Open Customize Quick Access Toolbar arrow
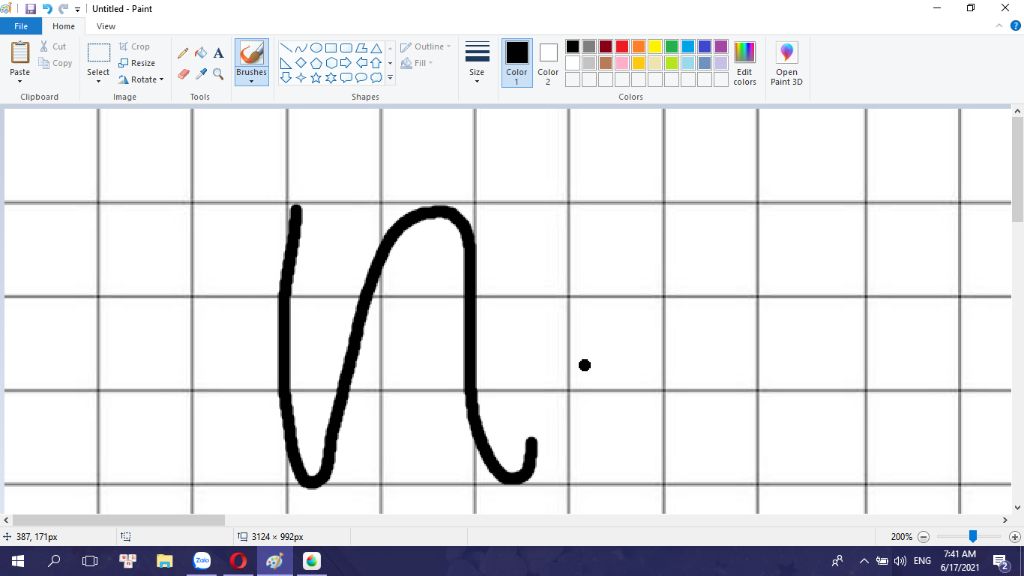The height and width of the screenshot is (576, 1024). point(78,9)
